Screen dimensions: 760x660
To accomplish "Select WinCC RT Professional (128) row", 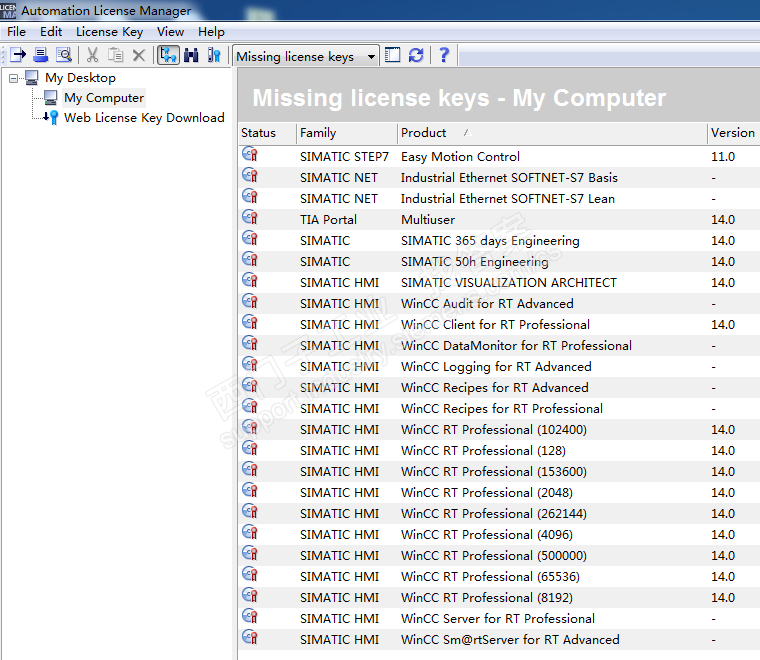I will pyautogui.click(x=483, y=451).
